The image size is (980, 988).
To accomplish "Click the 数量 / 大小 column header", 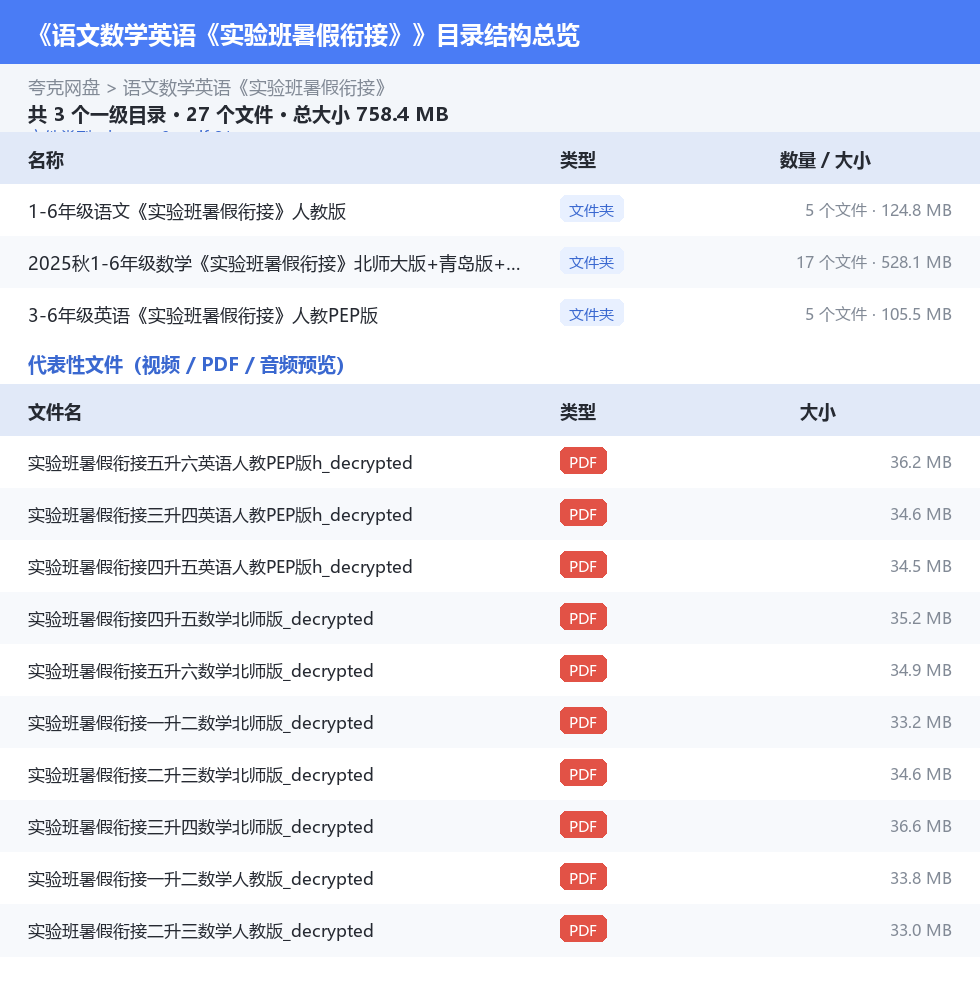I will pyautogui.click(x=825, y=160).
